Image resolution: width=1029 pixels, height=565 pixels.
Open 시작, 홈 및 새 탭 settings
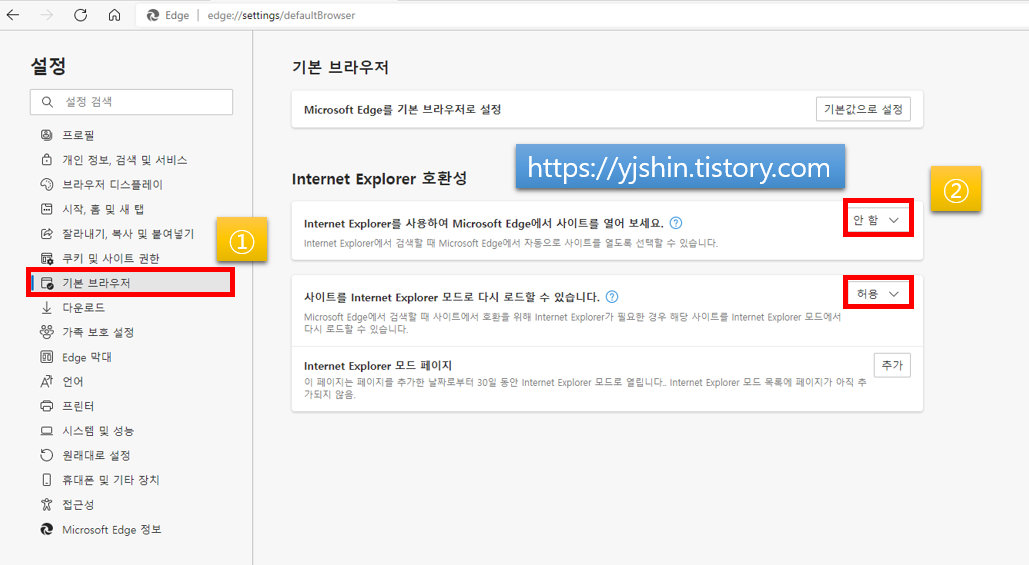click(x=103, y=209)
